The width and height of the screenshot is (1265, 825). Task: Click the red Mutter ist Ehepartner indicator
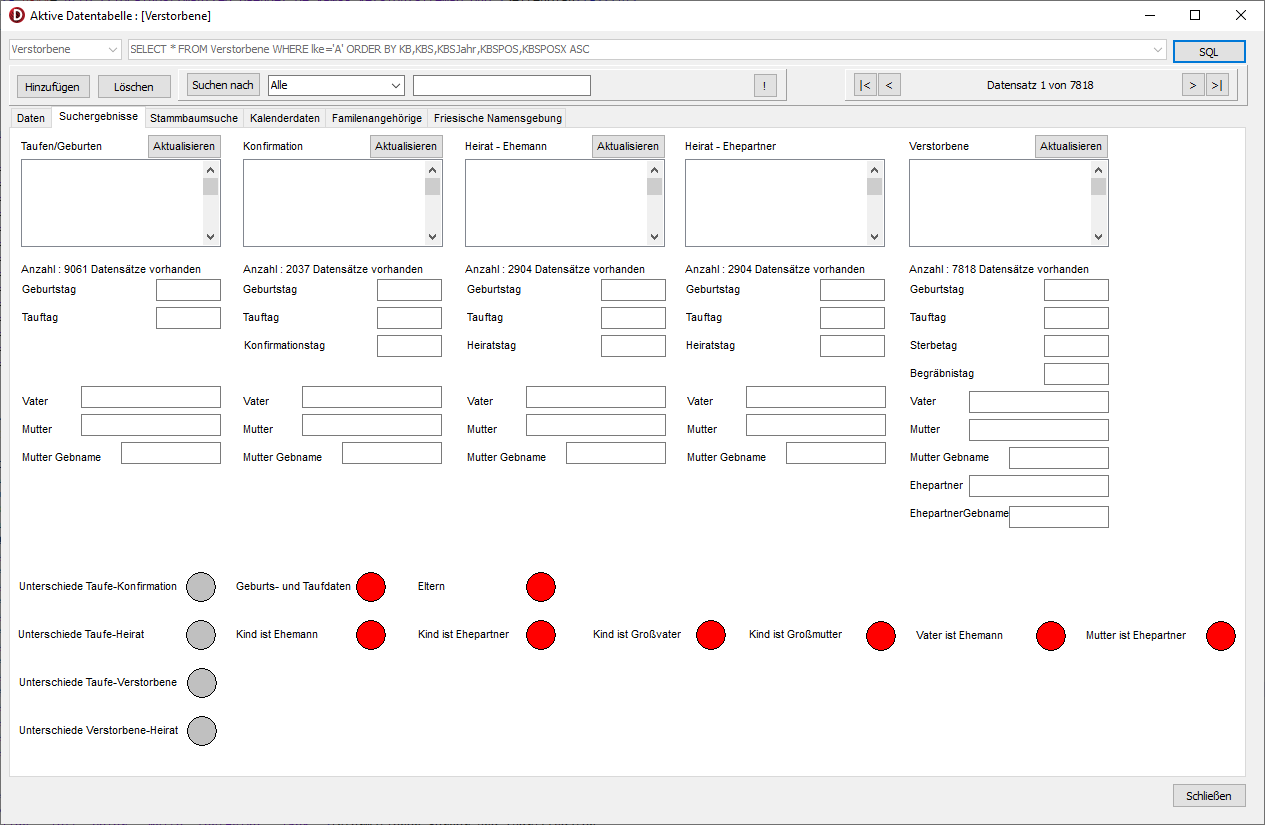pyautogui.click(x=1221, y=635)
